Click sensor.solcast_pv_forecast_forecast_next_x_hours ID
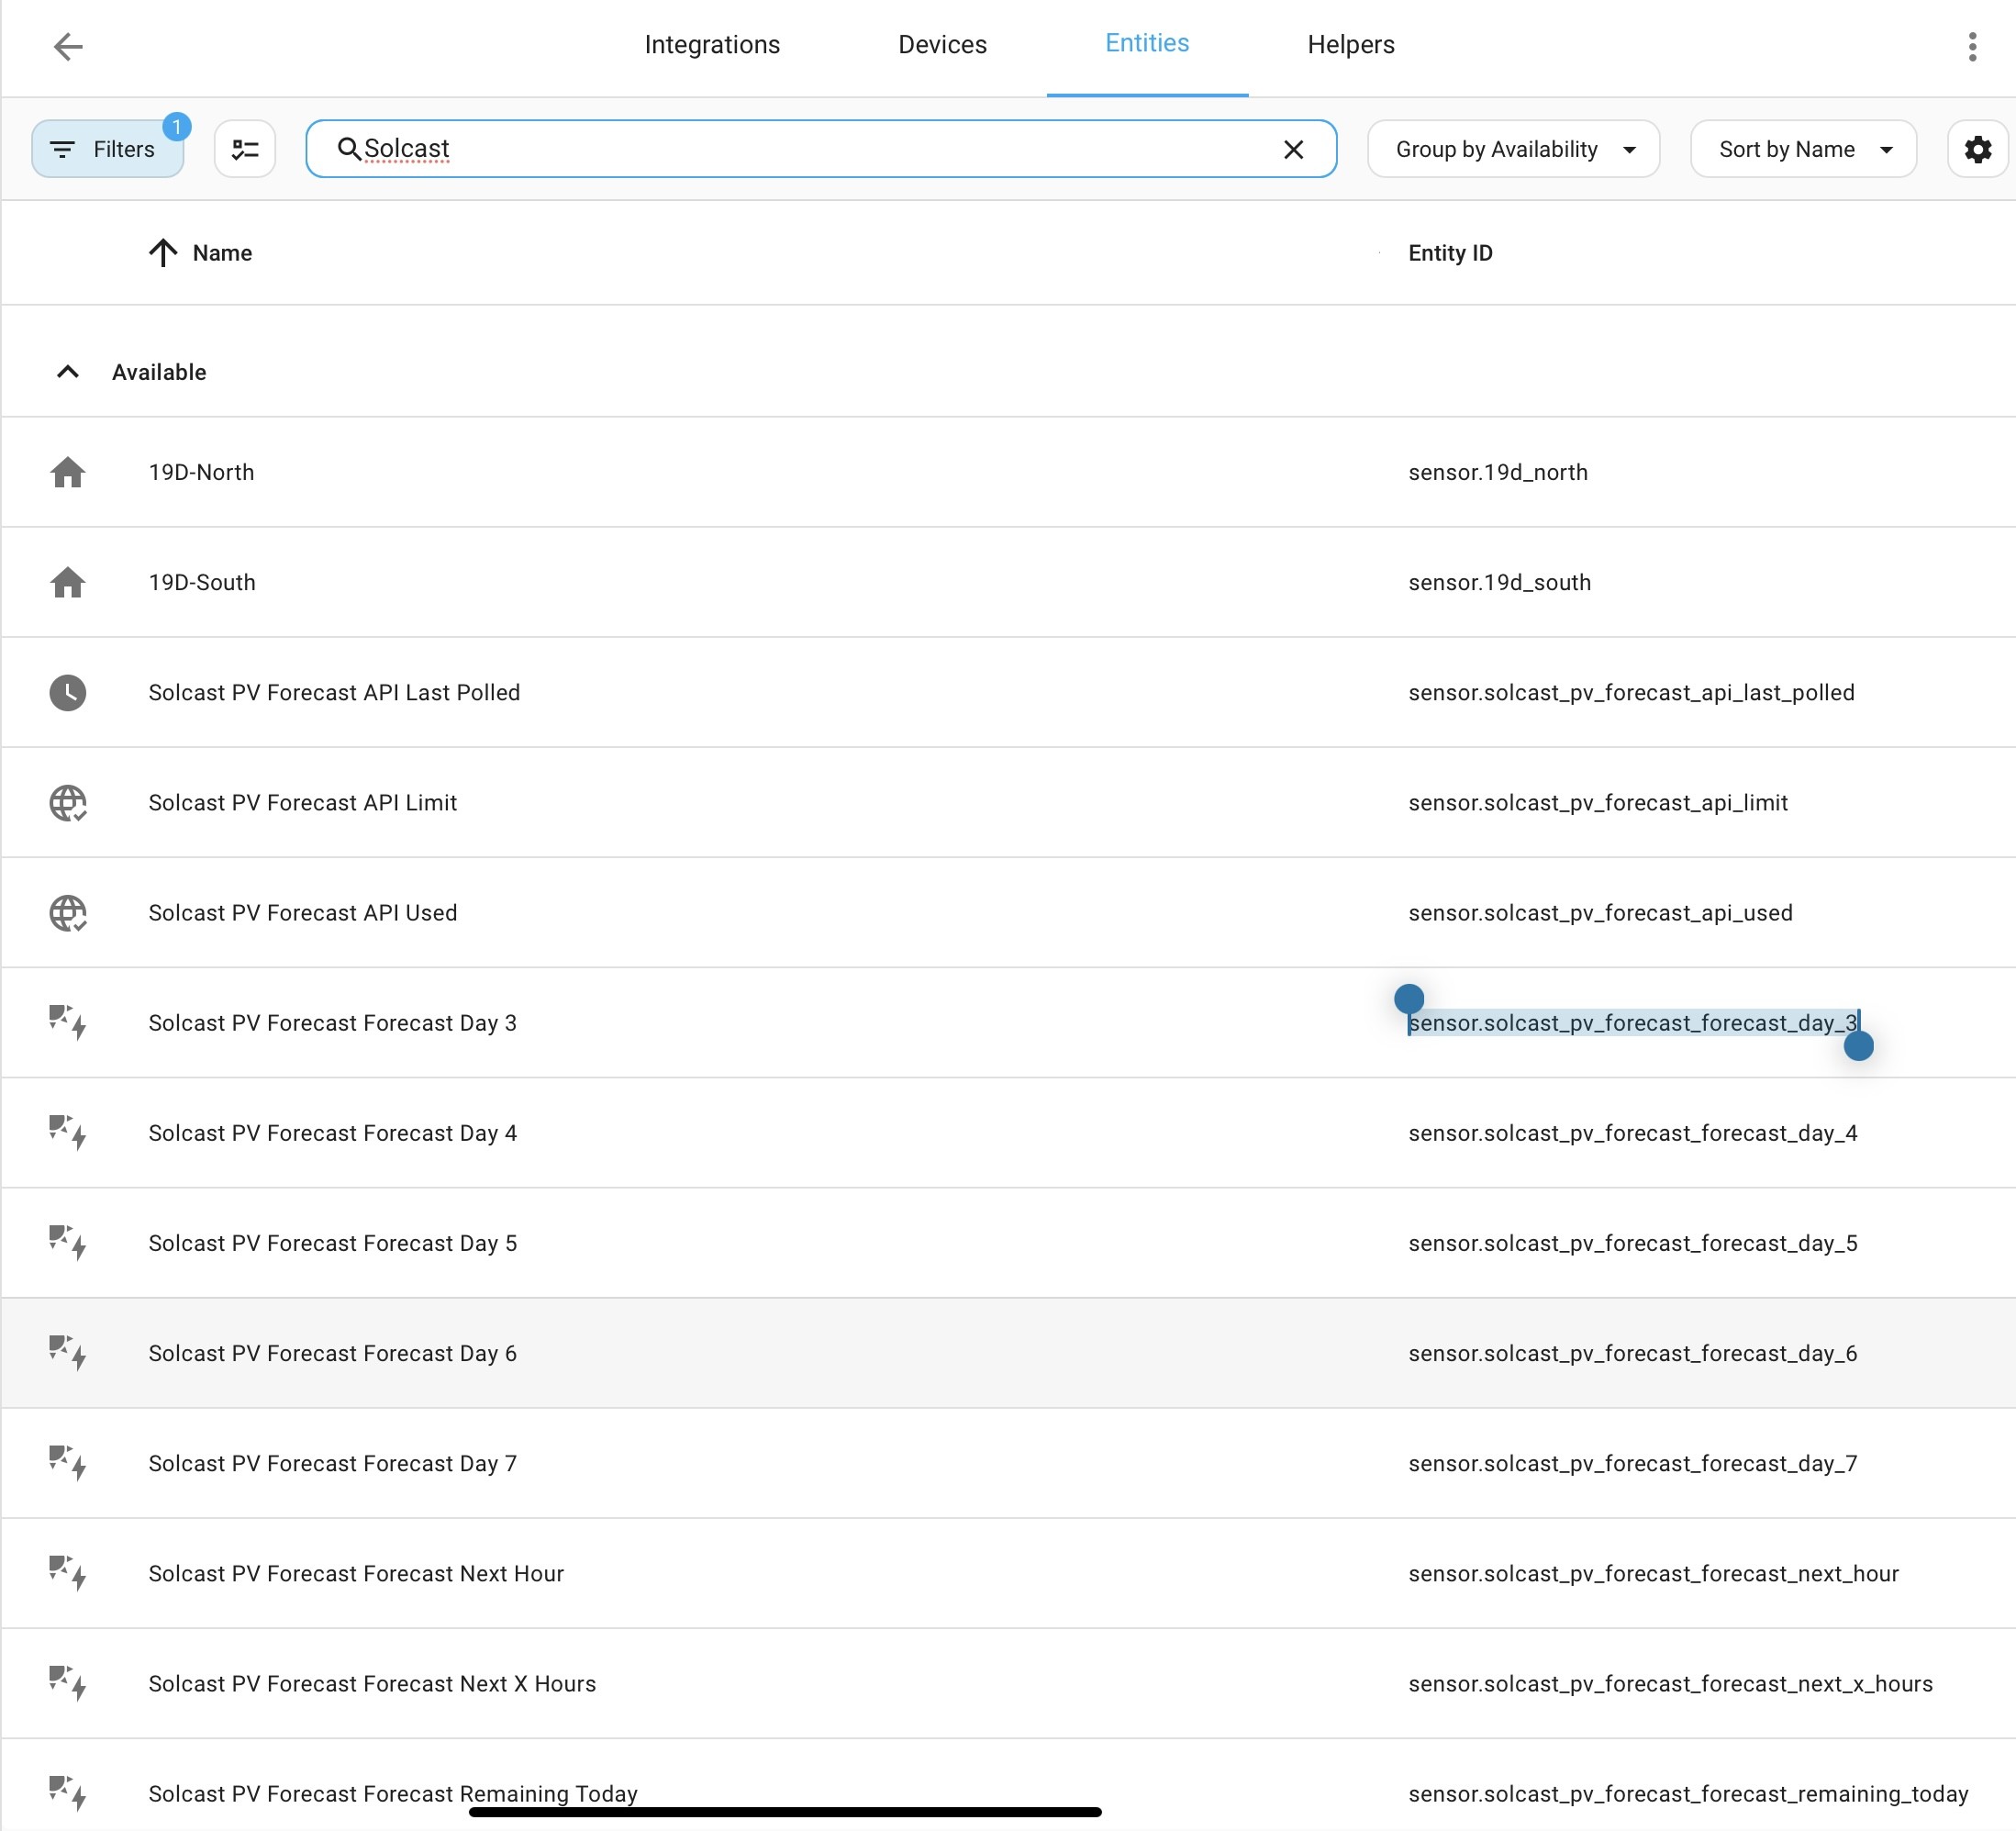The width and height of the screenshot is (2016, 1831). point(1670,1682)
